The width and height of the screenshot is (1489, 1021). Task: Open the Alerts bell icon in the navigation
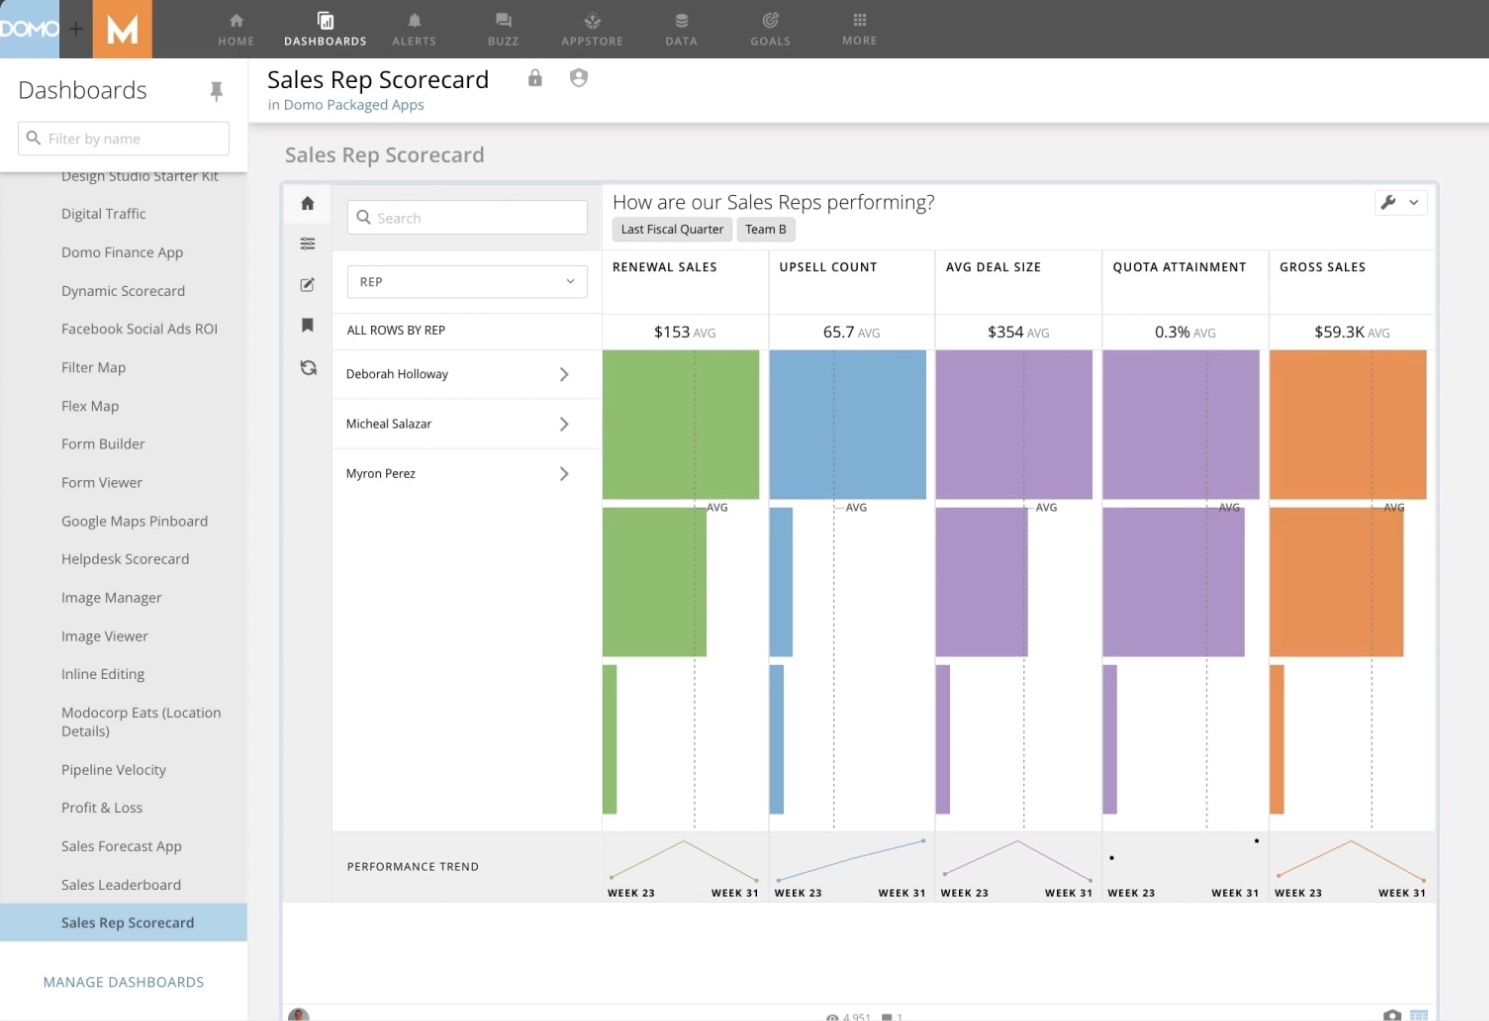pos(413,28)
